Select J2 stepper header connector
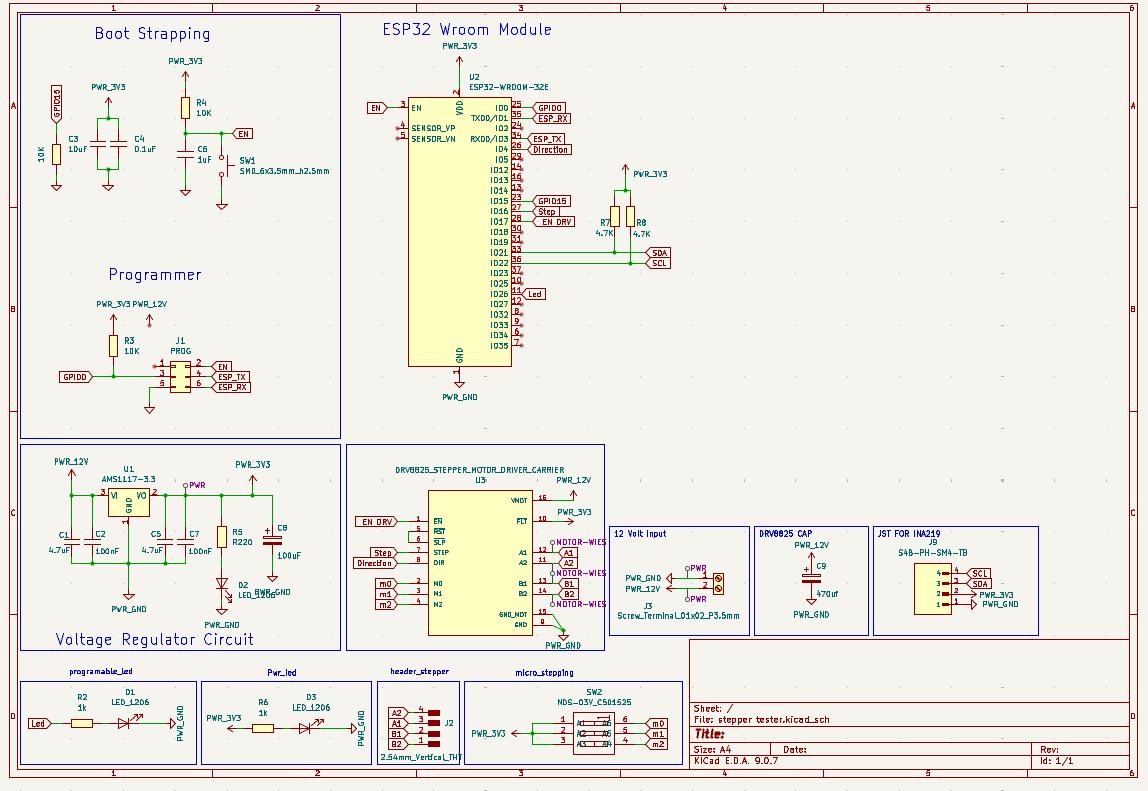1148x791 pixels. click(x=434, y=727)
